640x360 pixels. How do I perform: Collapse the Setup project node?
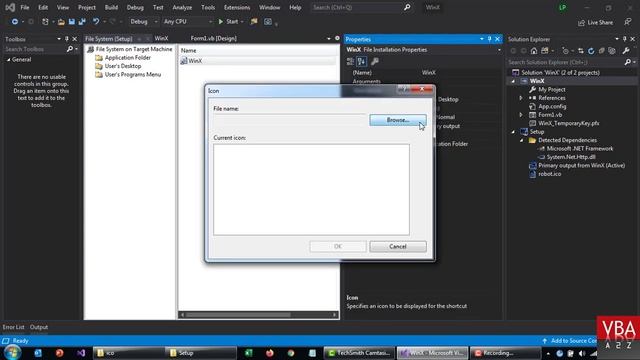(x=513, y=132)
